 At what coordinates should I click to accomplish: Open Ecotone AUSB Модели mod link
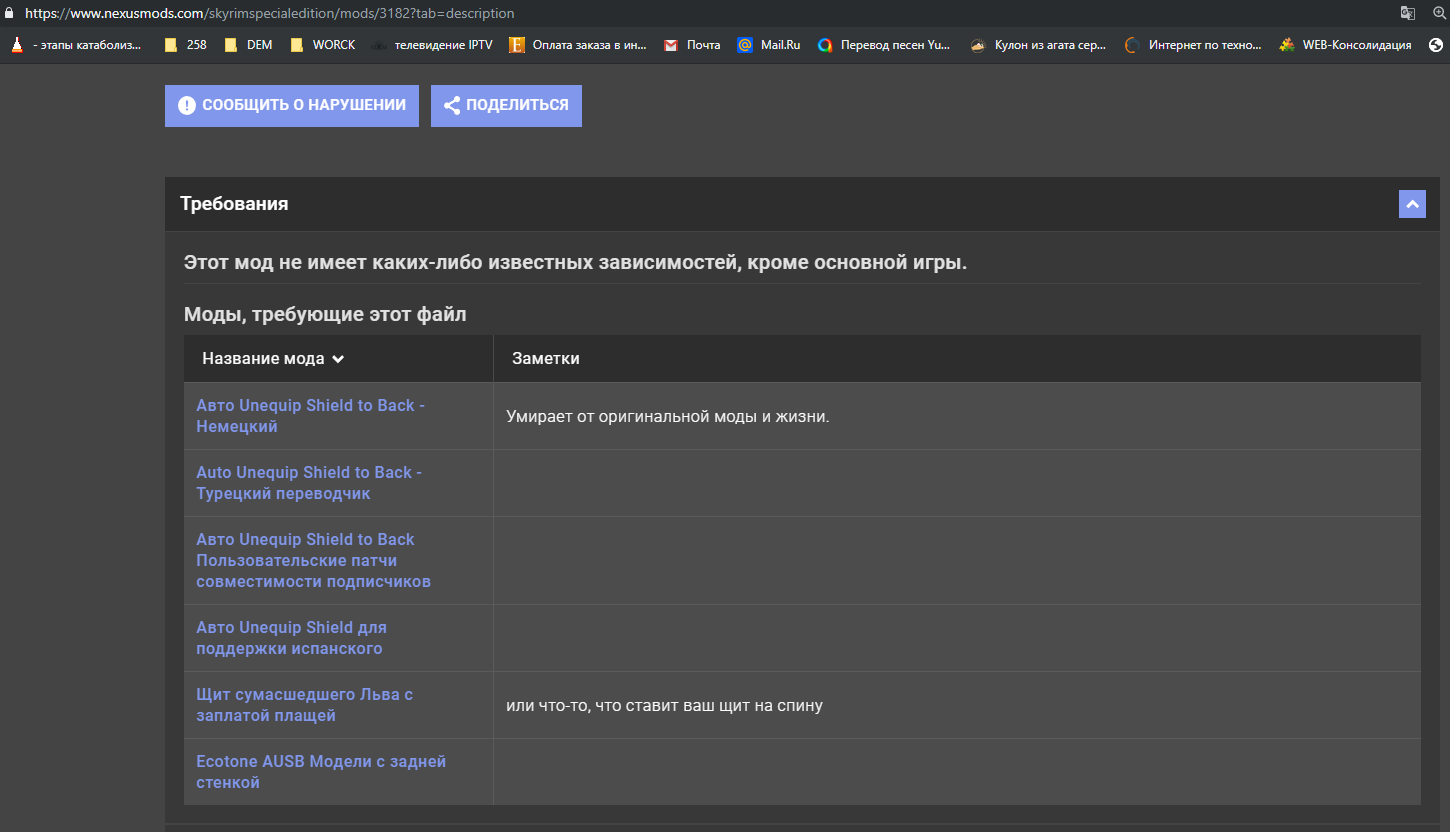click(x=320, y=772)
